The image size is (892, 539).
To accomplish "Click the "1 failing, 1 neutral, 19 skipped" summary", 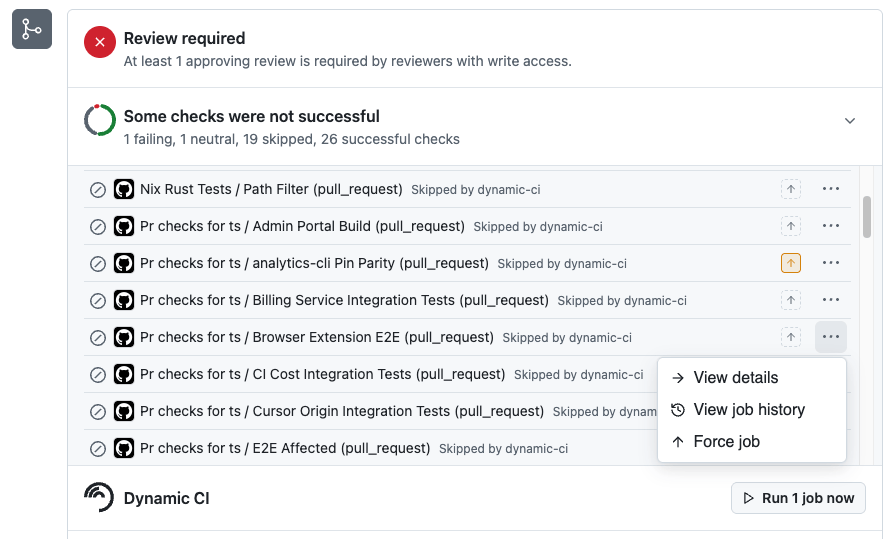I will click(292, 139).
